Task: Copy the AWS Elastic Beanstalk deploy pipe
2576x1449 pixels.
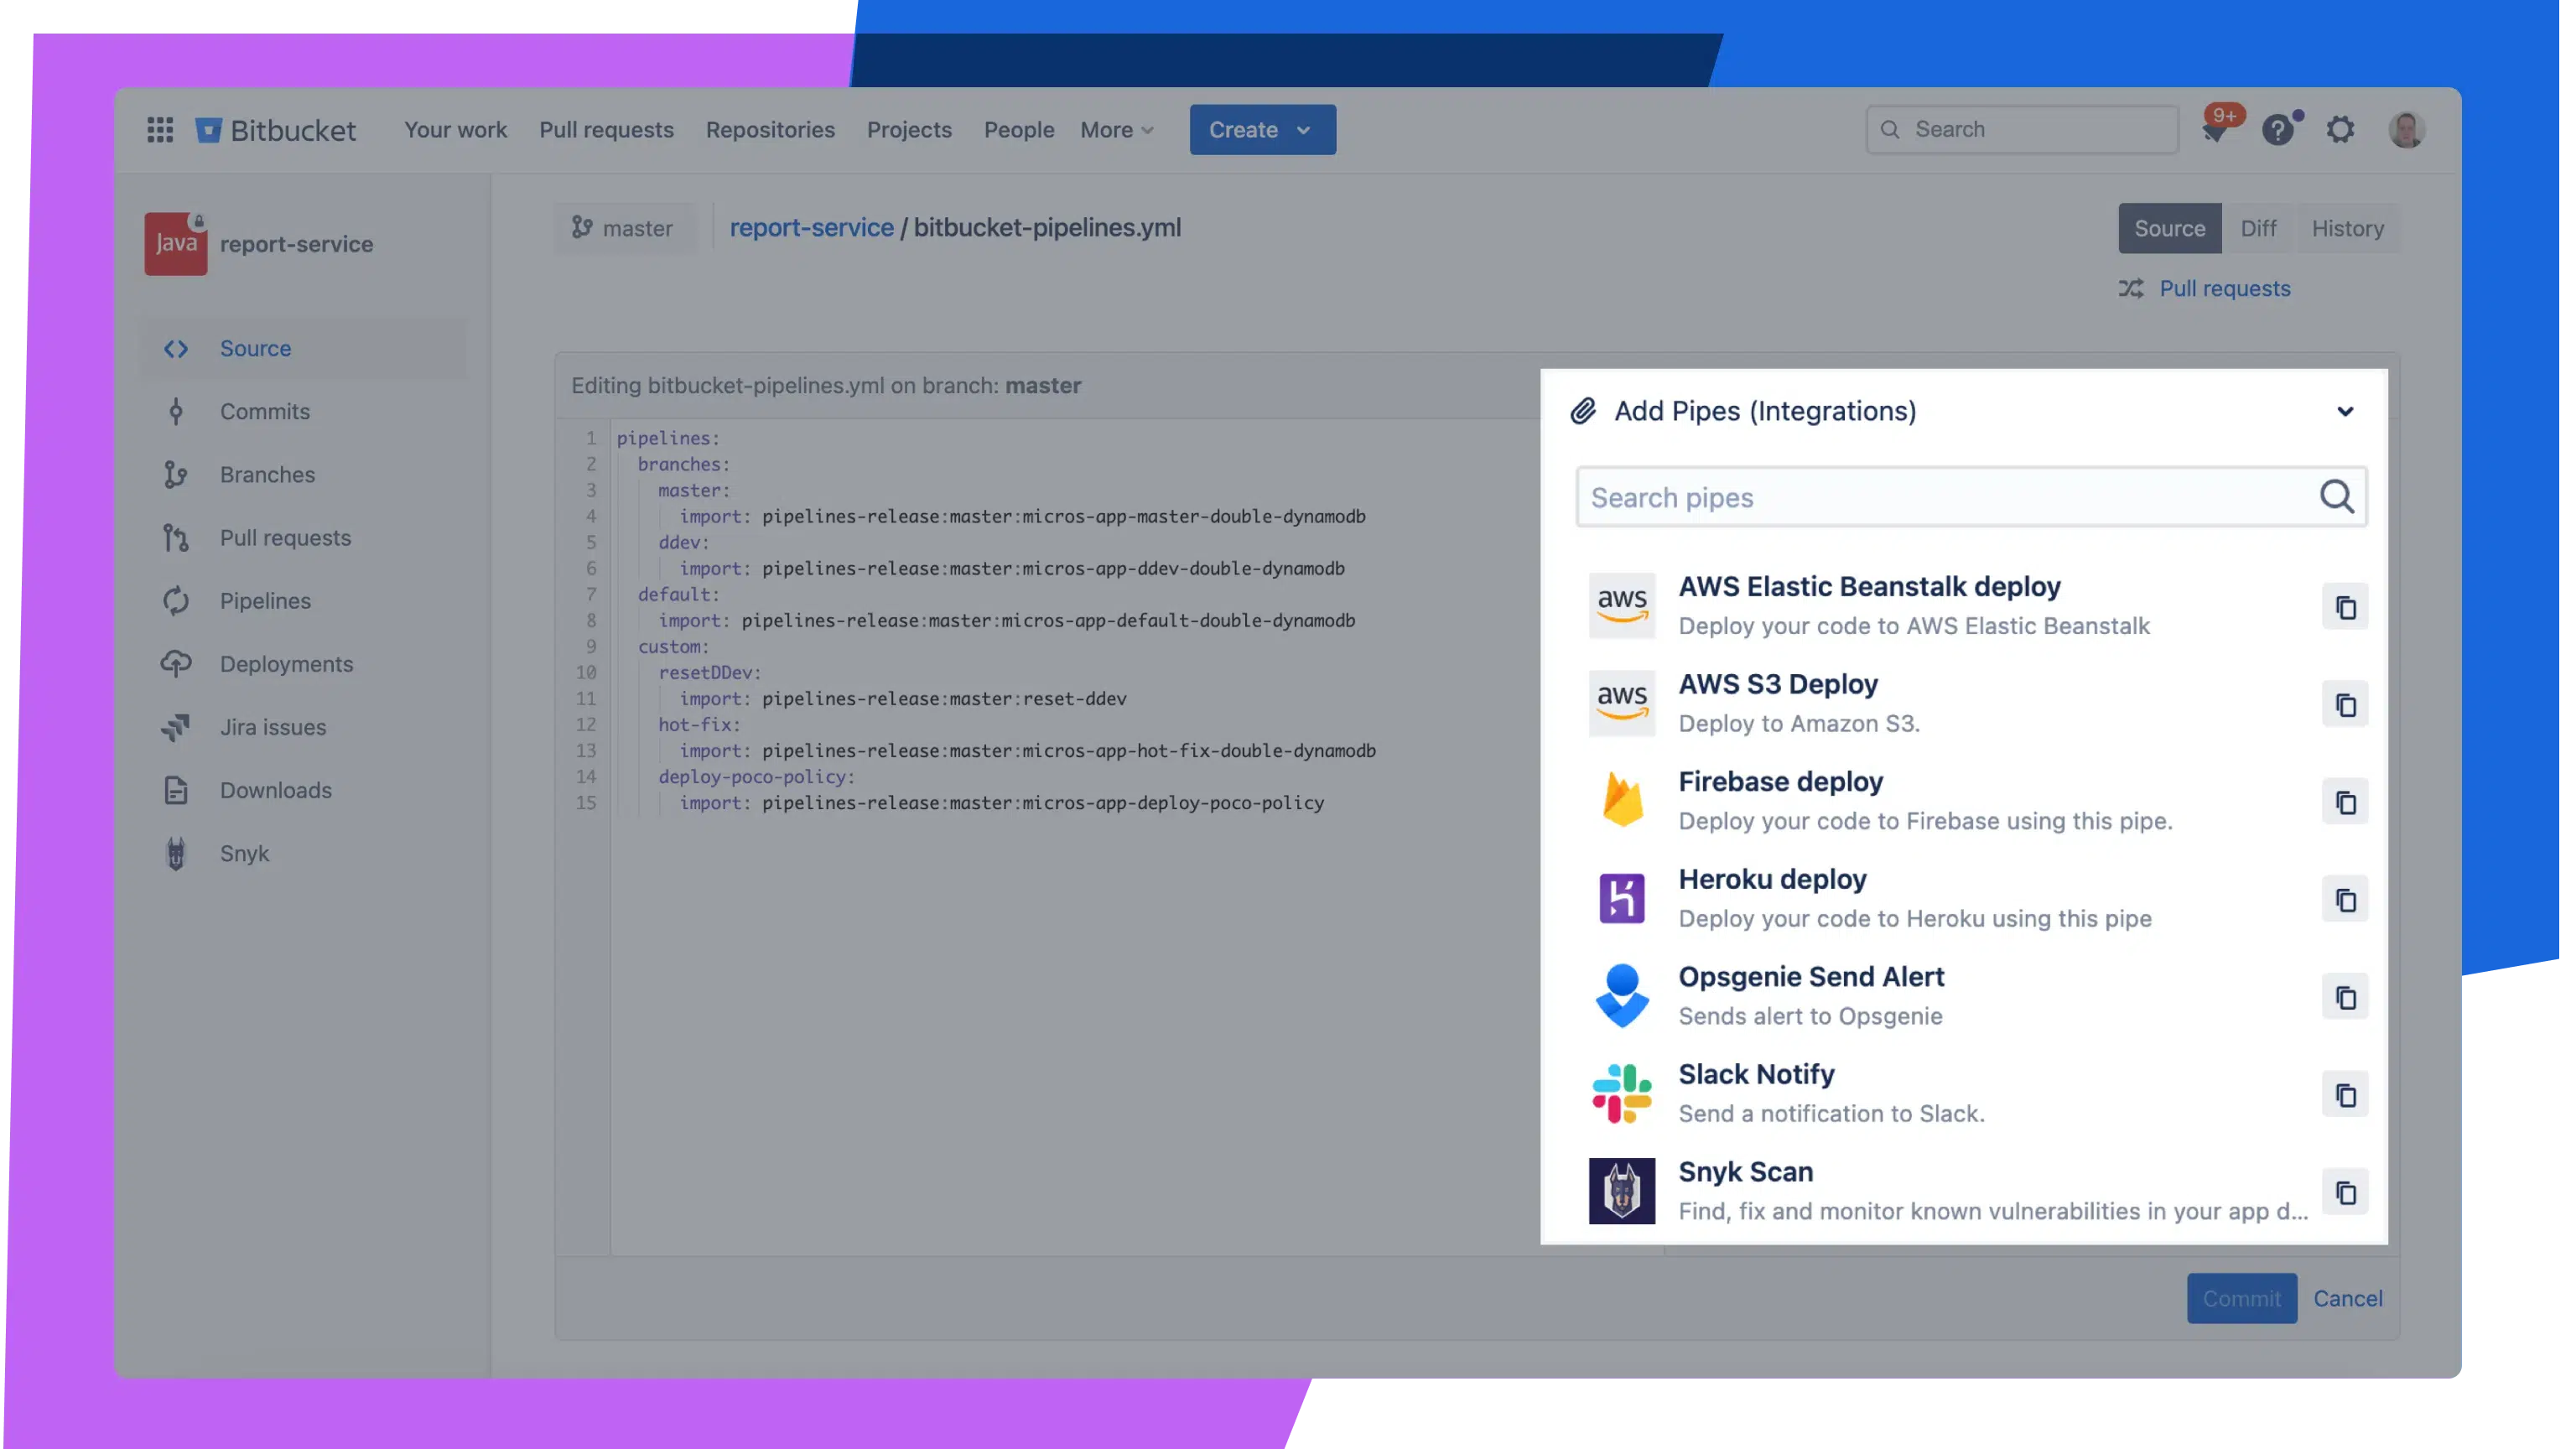Action: click(2346, 607)
